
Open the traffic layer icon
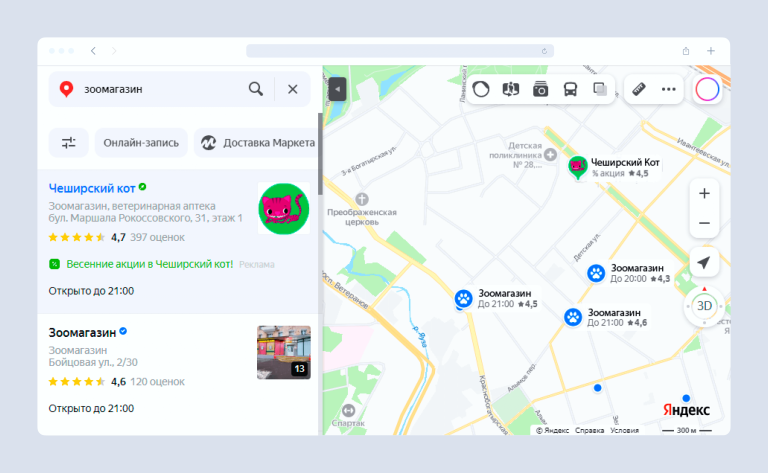(x=481, y=89)
